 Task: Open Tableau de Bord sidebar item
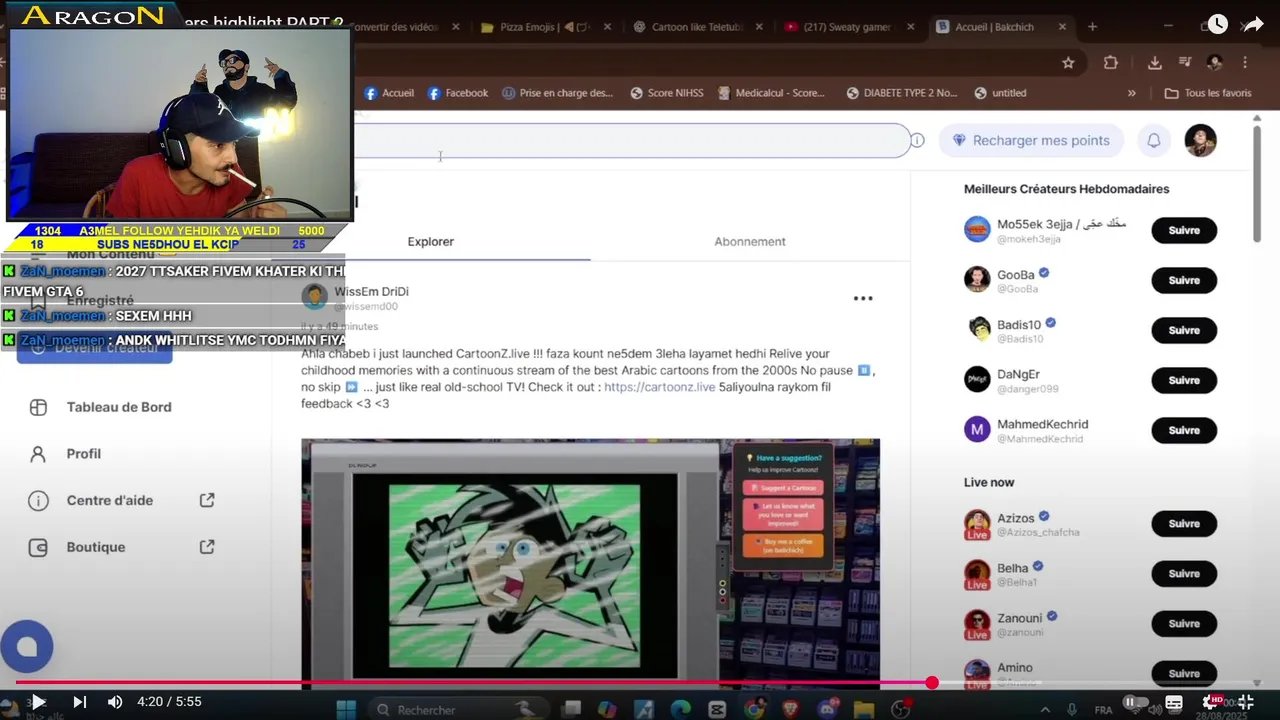point(119,407)
